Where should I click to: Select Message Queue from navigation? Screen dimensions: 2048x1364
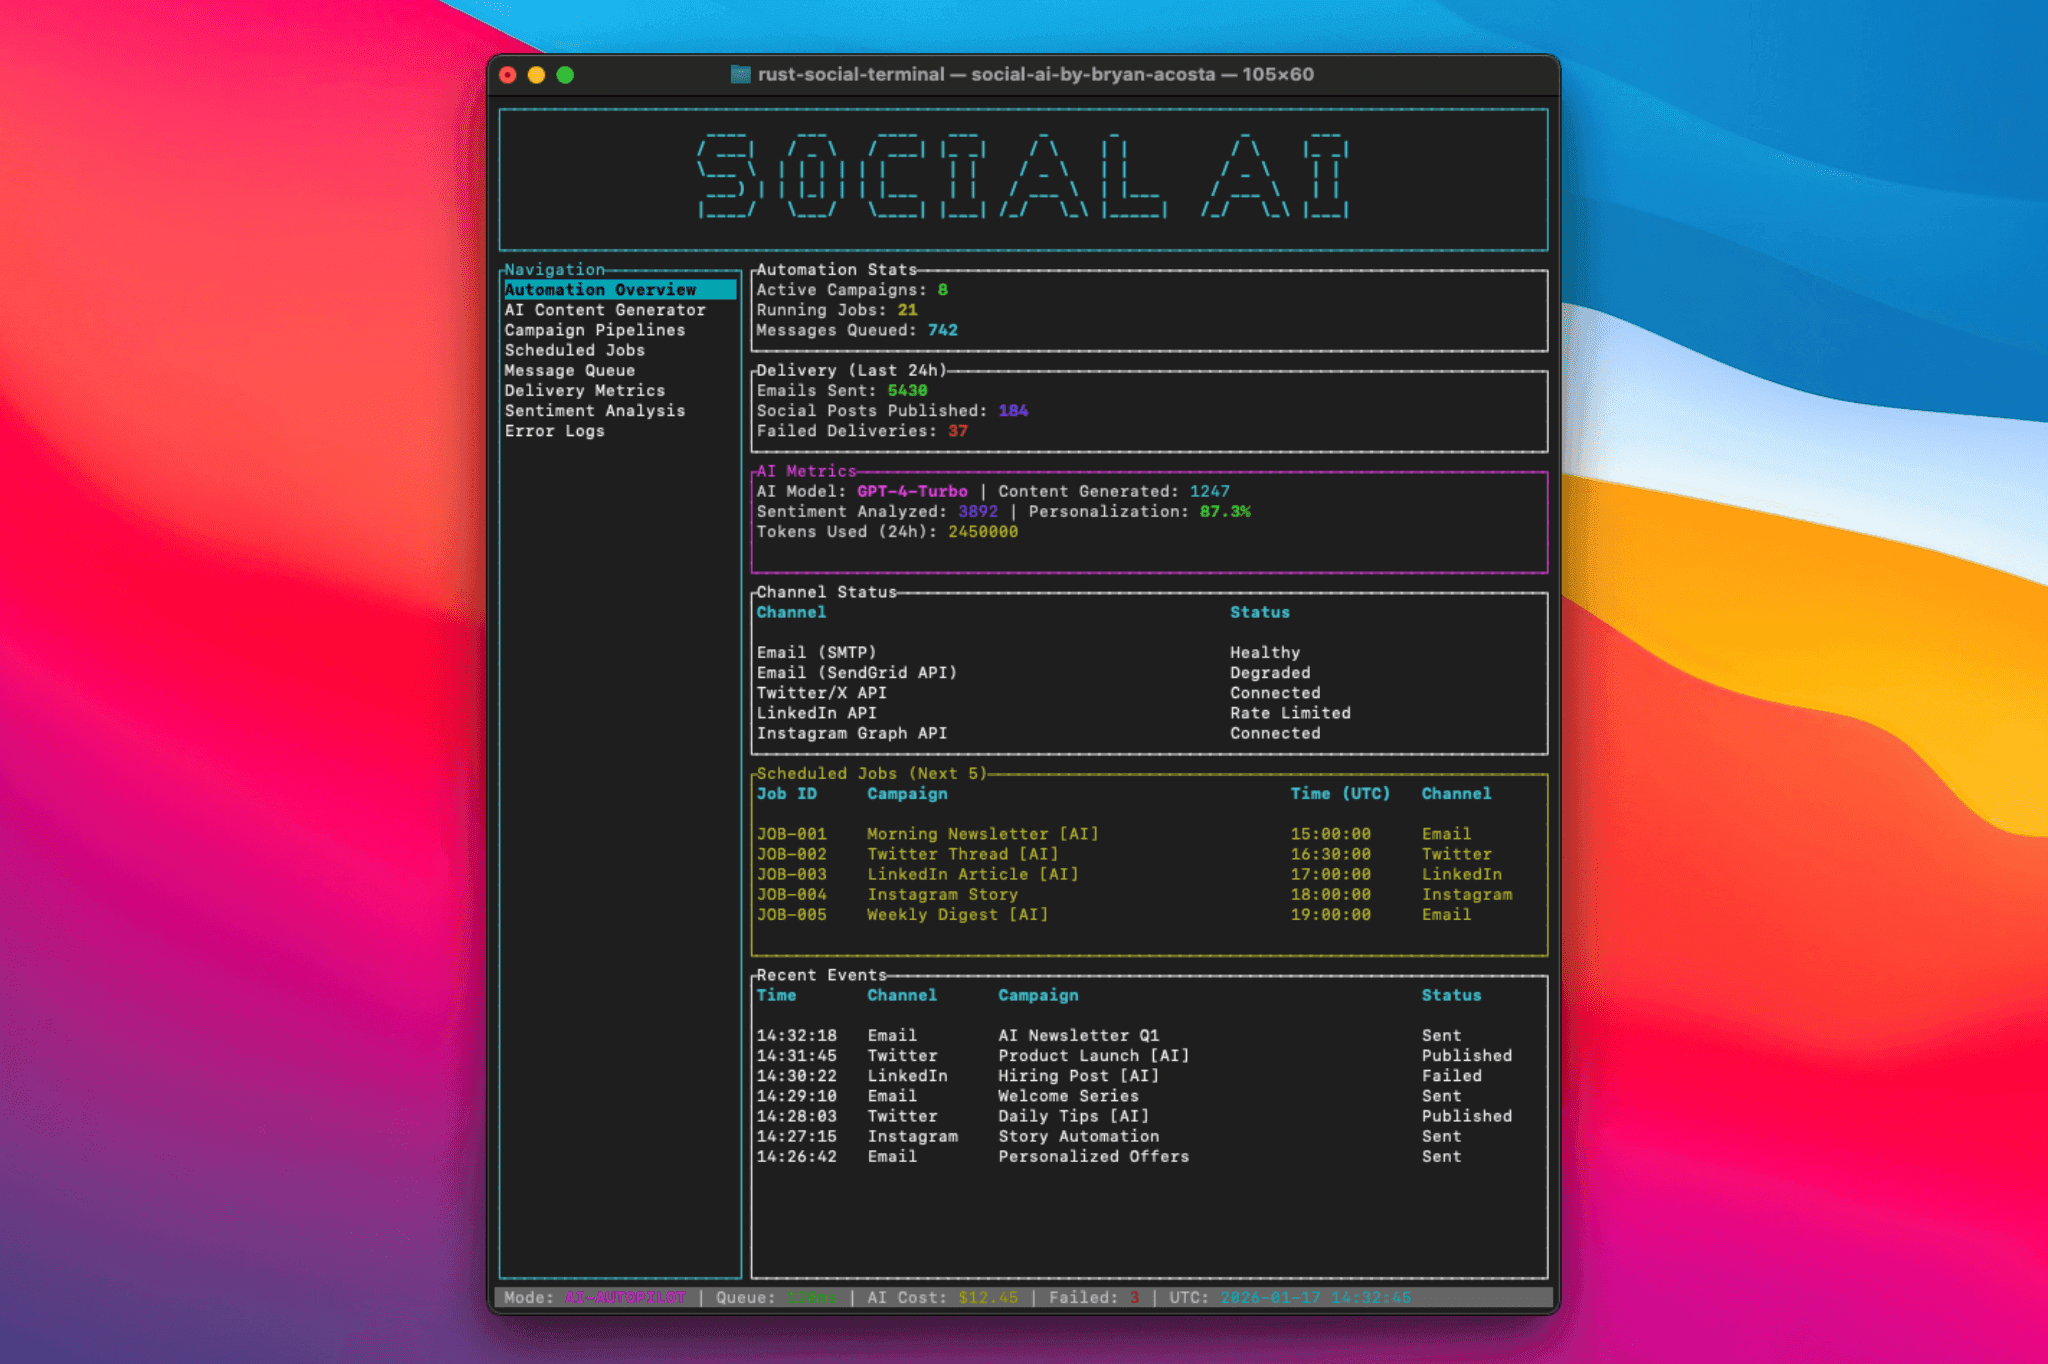pos(570,370)
